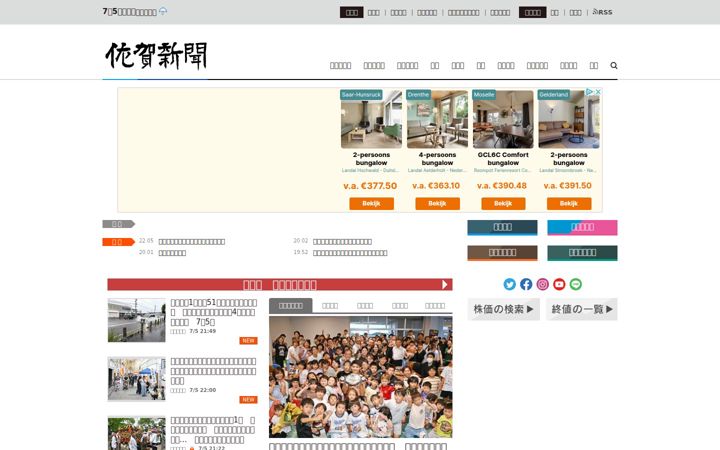The image size is (720, 450).
Task: Click the GCL6C Comfort bungalow title
Action: (x=503, y=159)
